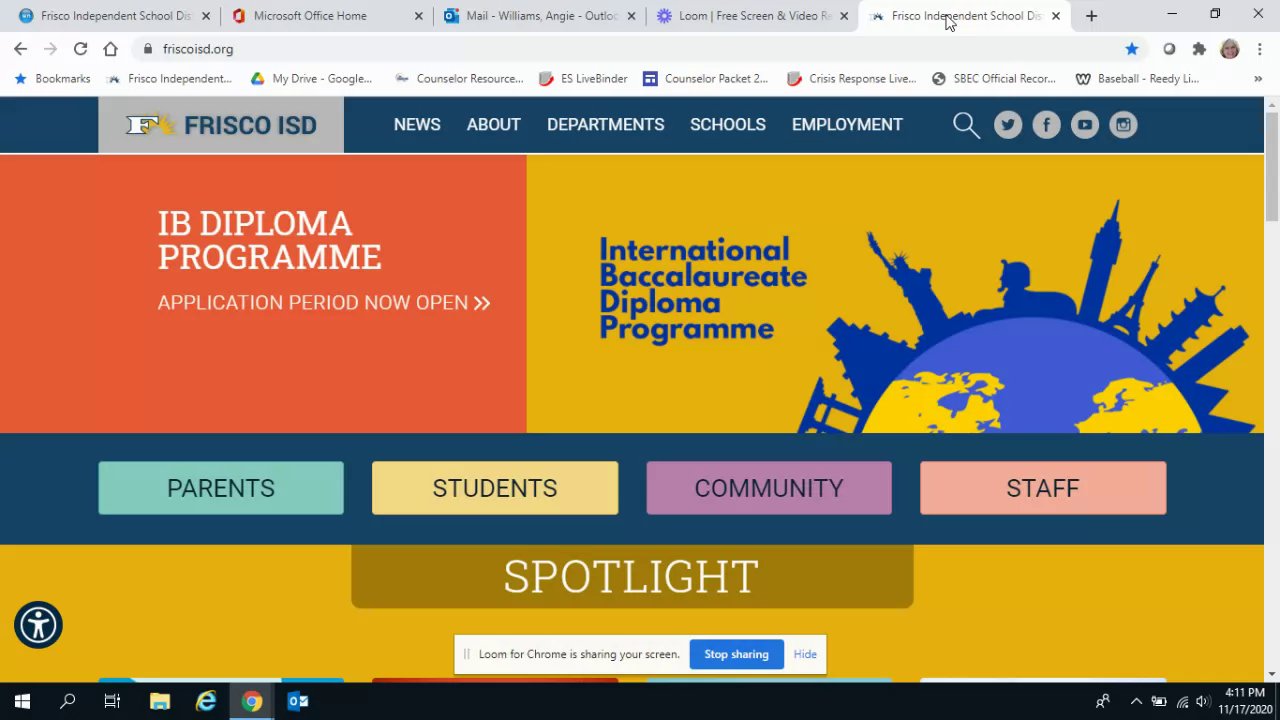Open the SCHOOLS menu
Screen dimensions: 1280x720
pyautogui.click(x=728, y=125)
